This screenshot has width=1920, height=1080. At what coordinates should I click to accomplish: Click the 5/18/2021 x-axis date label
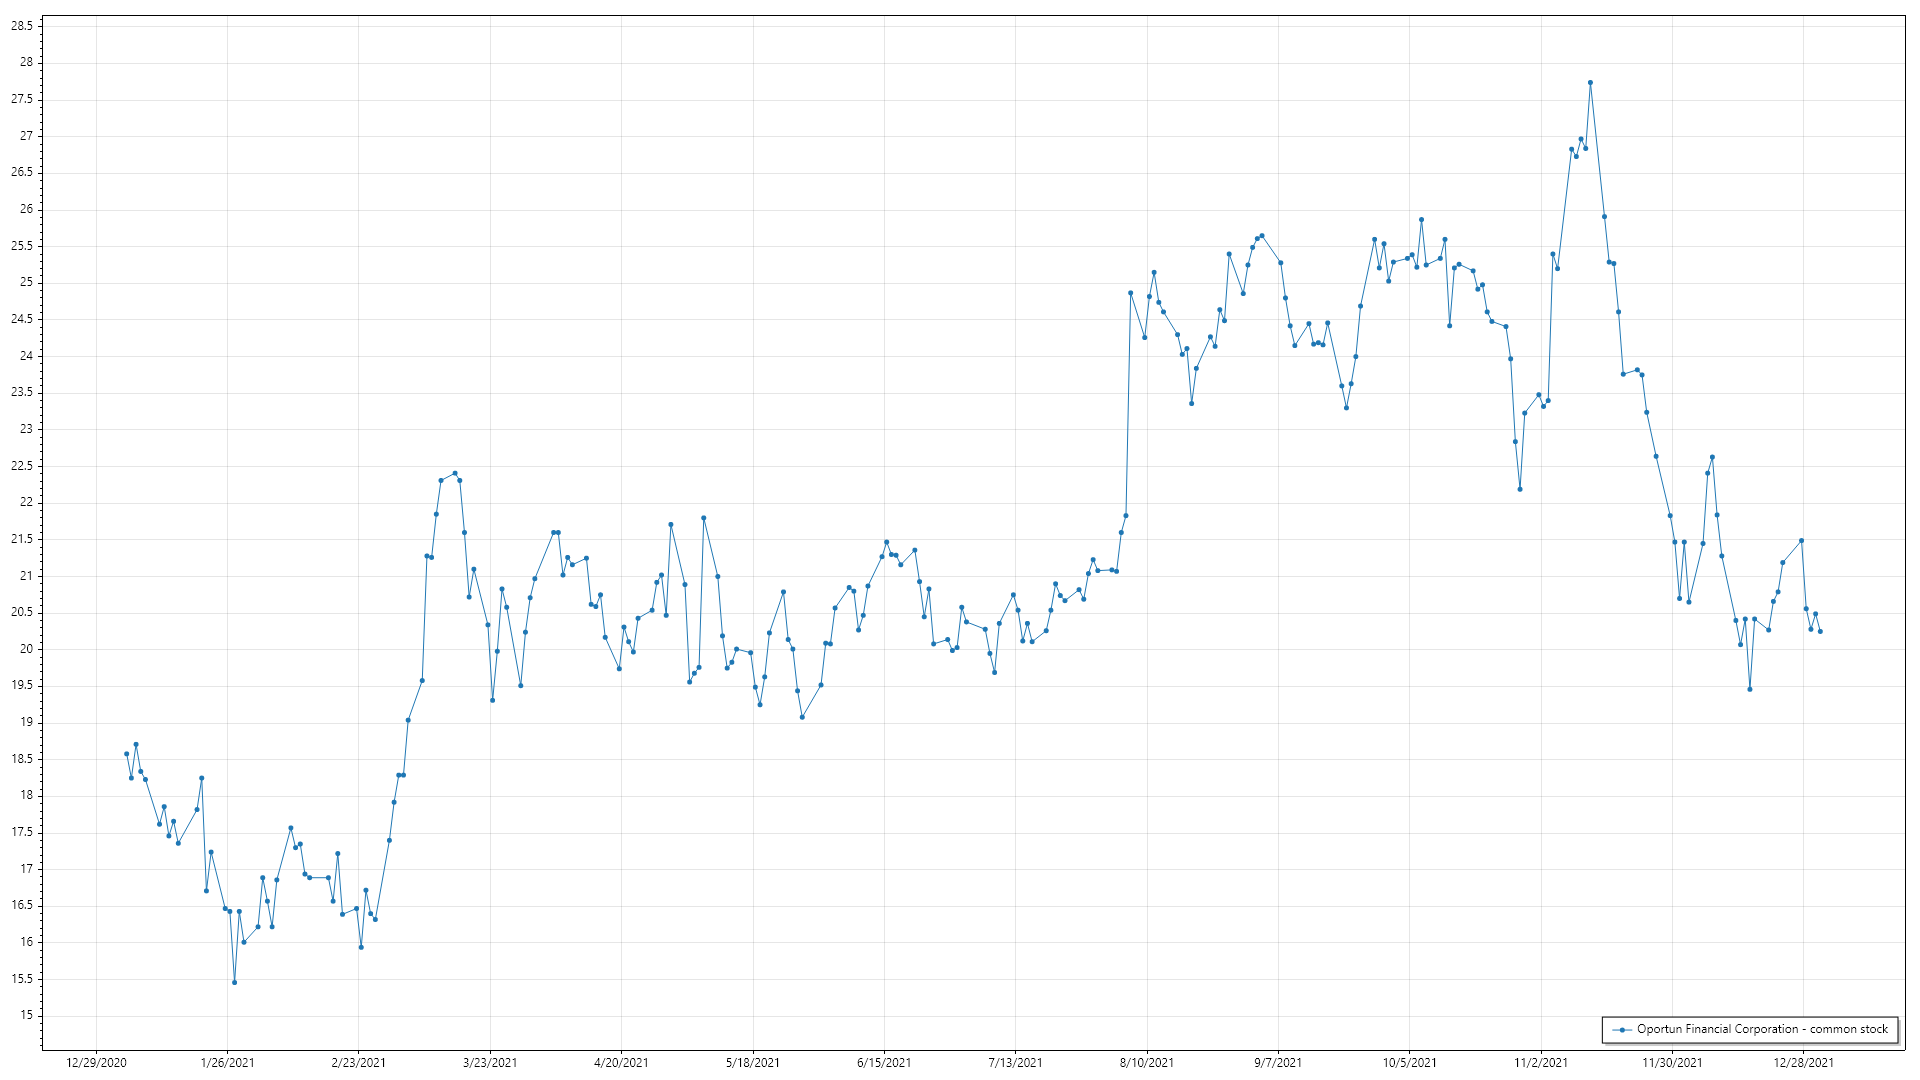[x=753, y=1062]
